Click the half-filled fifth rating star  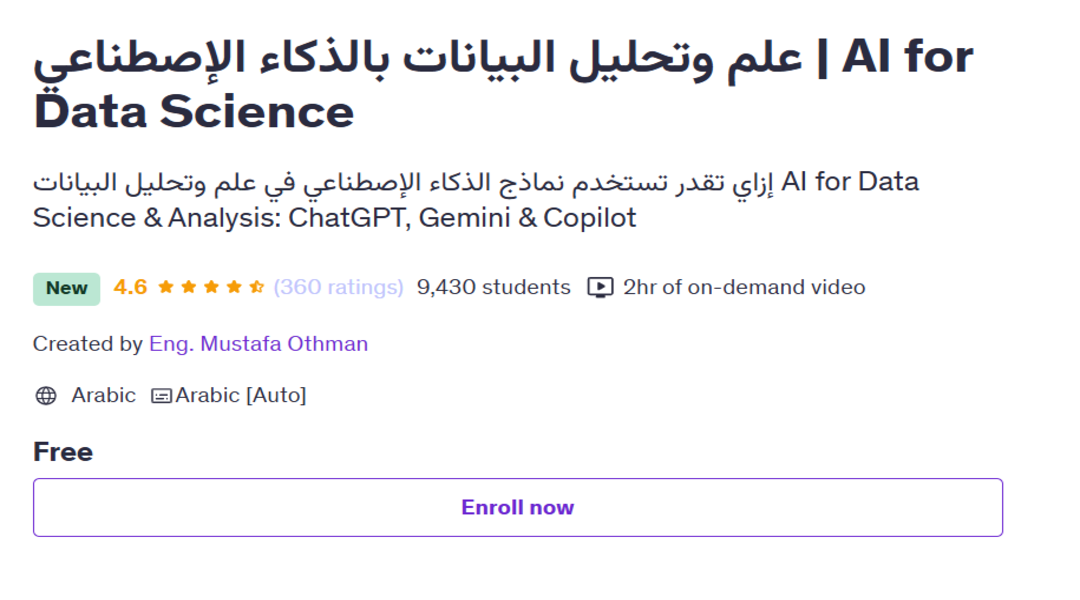pos(256,288)
